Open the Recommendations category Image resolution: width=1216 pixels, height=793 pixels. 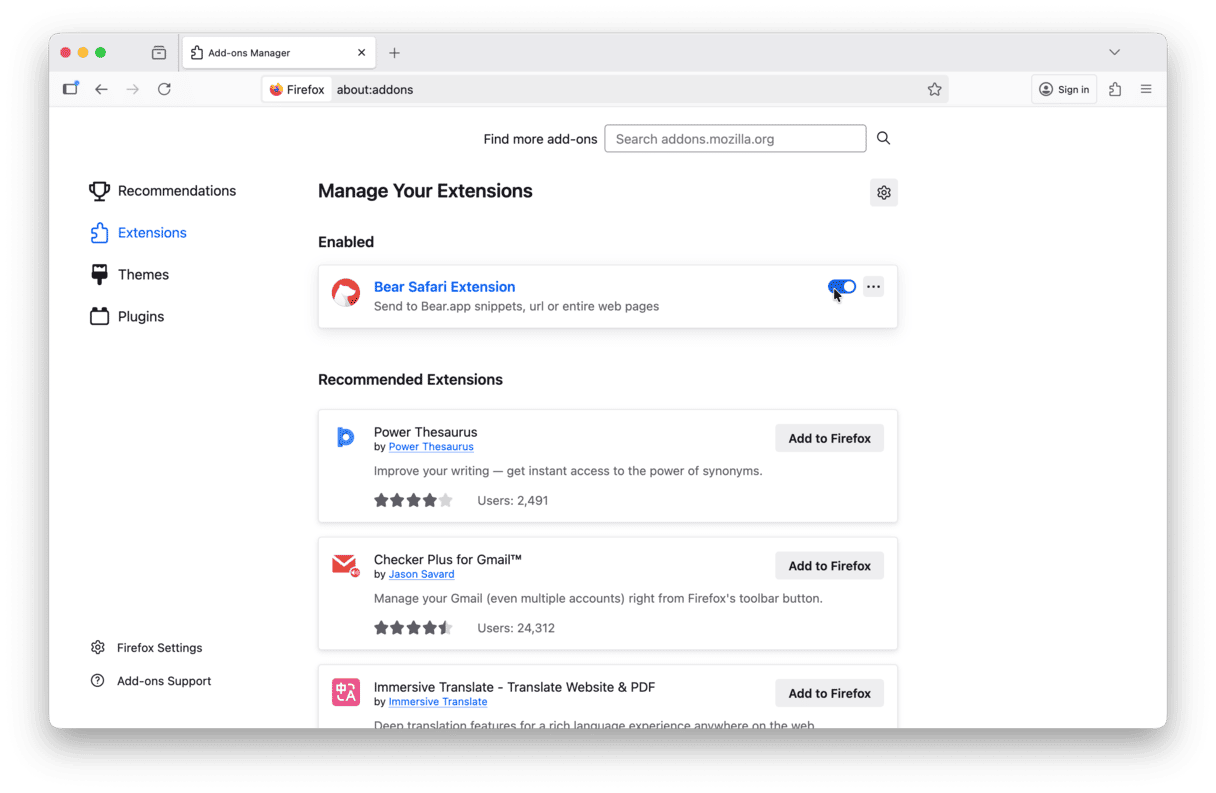click(x=176, y=191)
